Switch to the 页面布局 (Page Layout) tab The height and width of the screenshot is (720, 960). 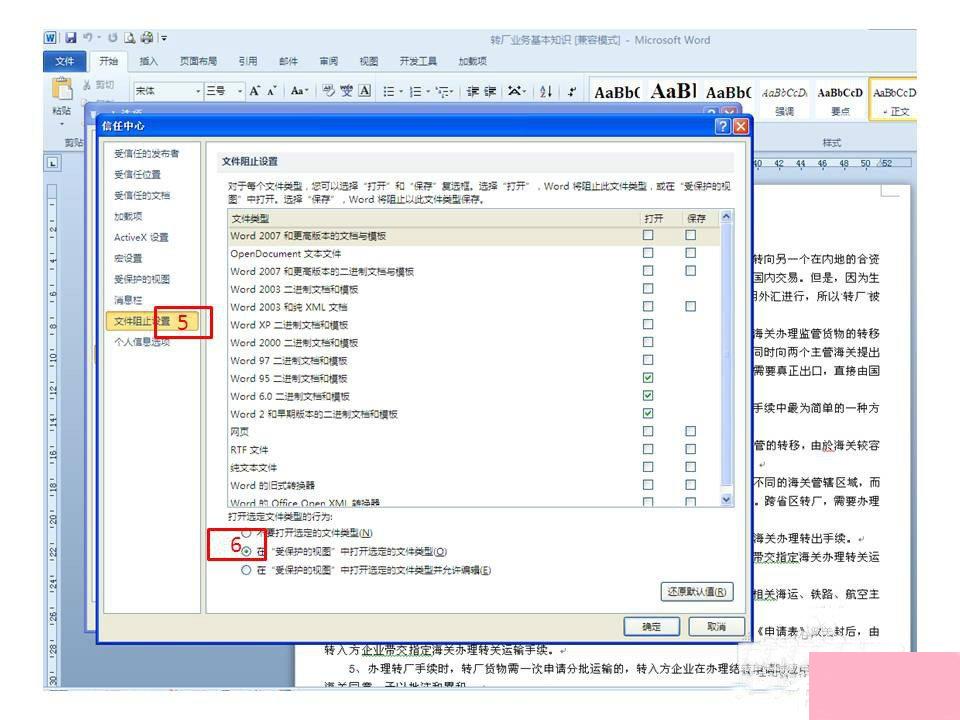click(198, 61)
